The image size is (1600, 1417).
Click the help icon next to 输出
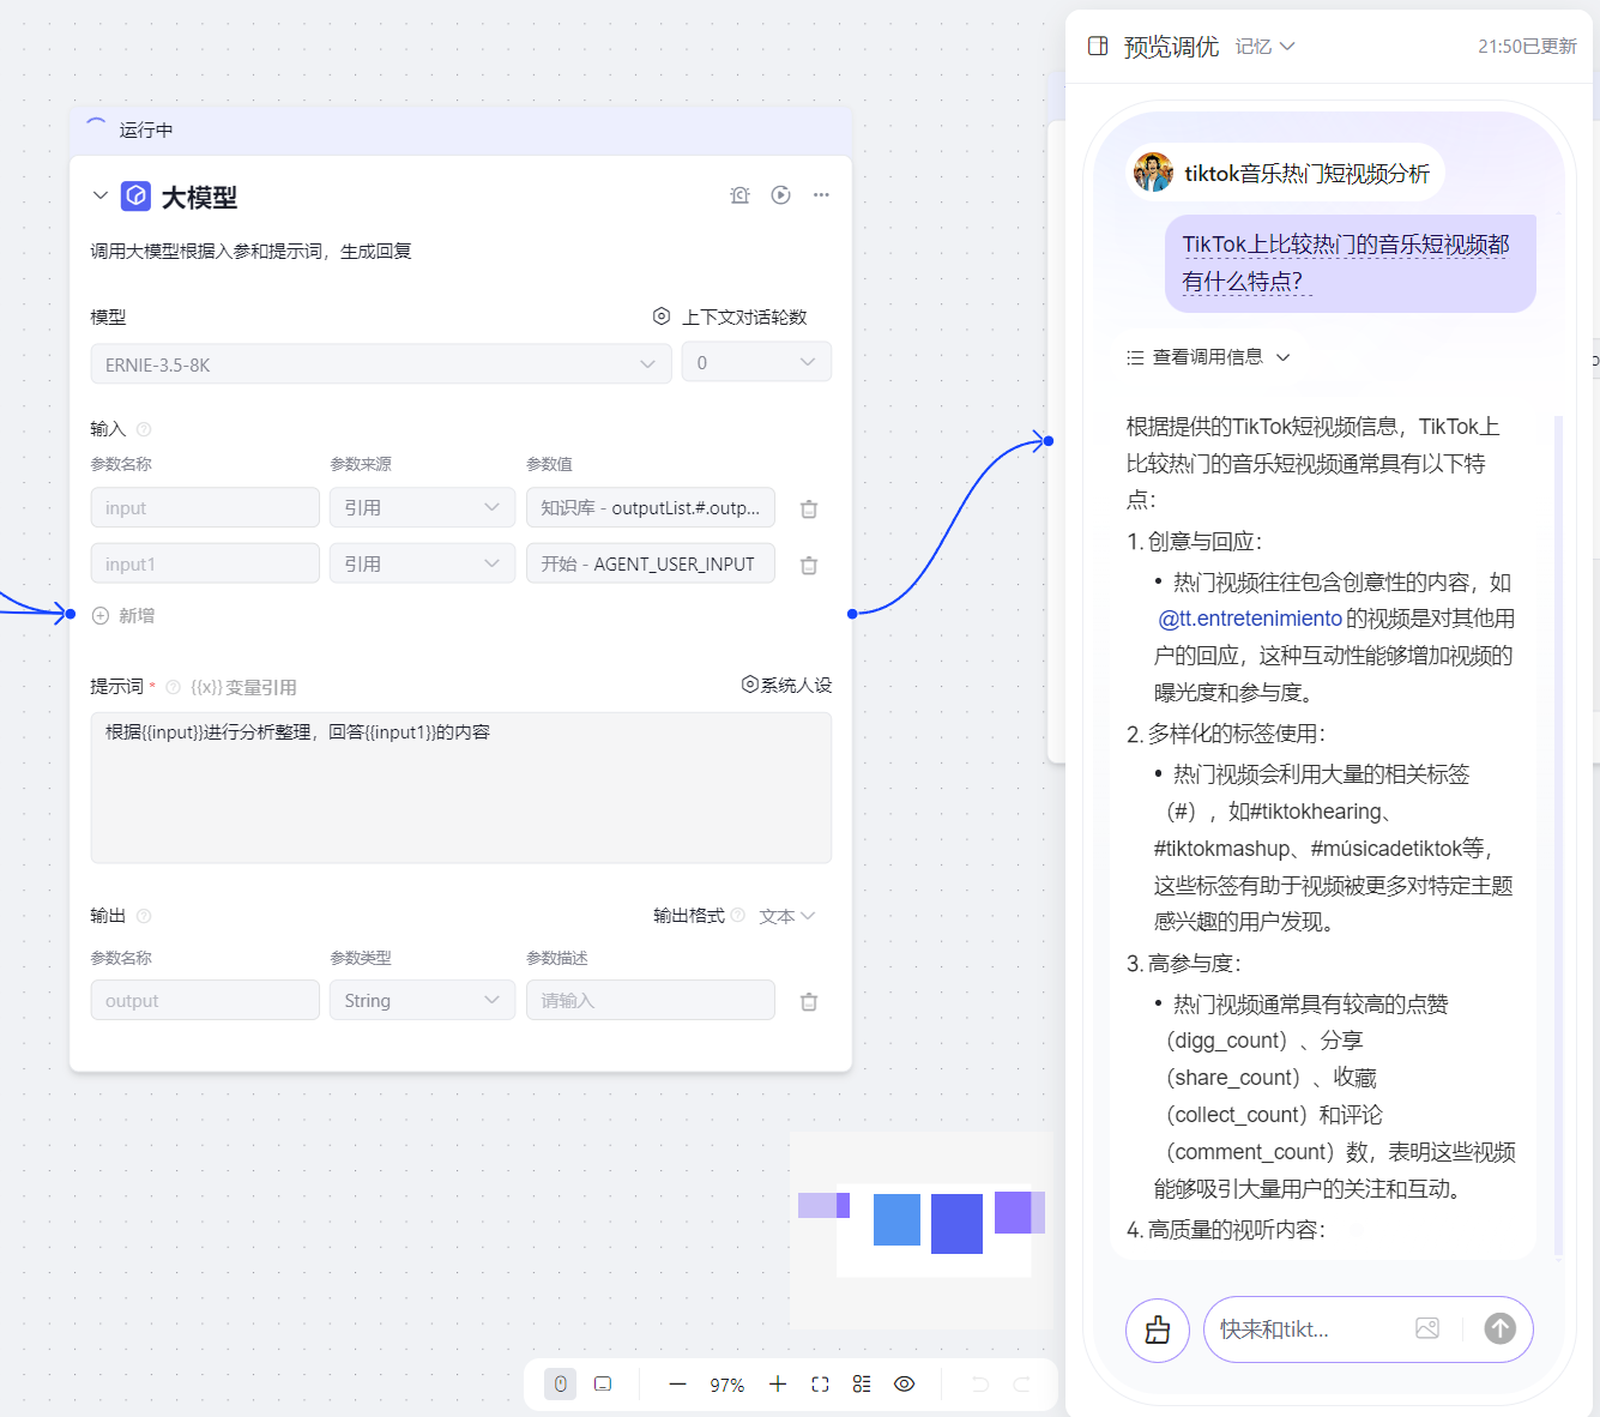144,916
